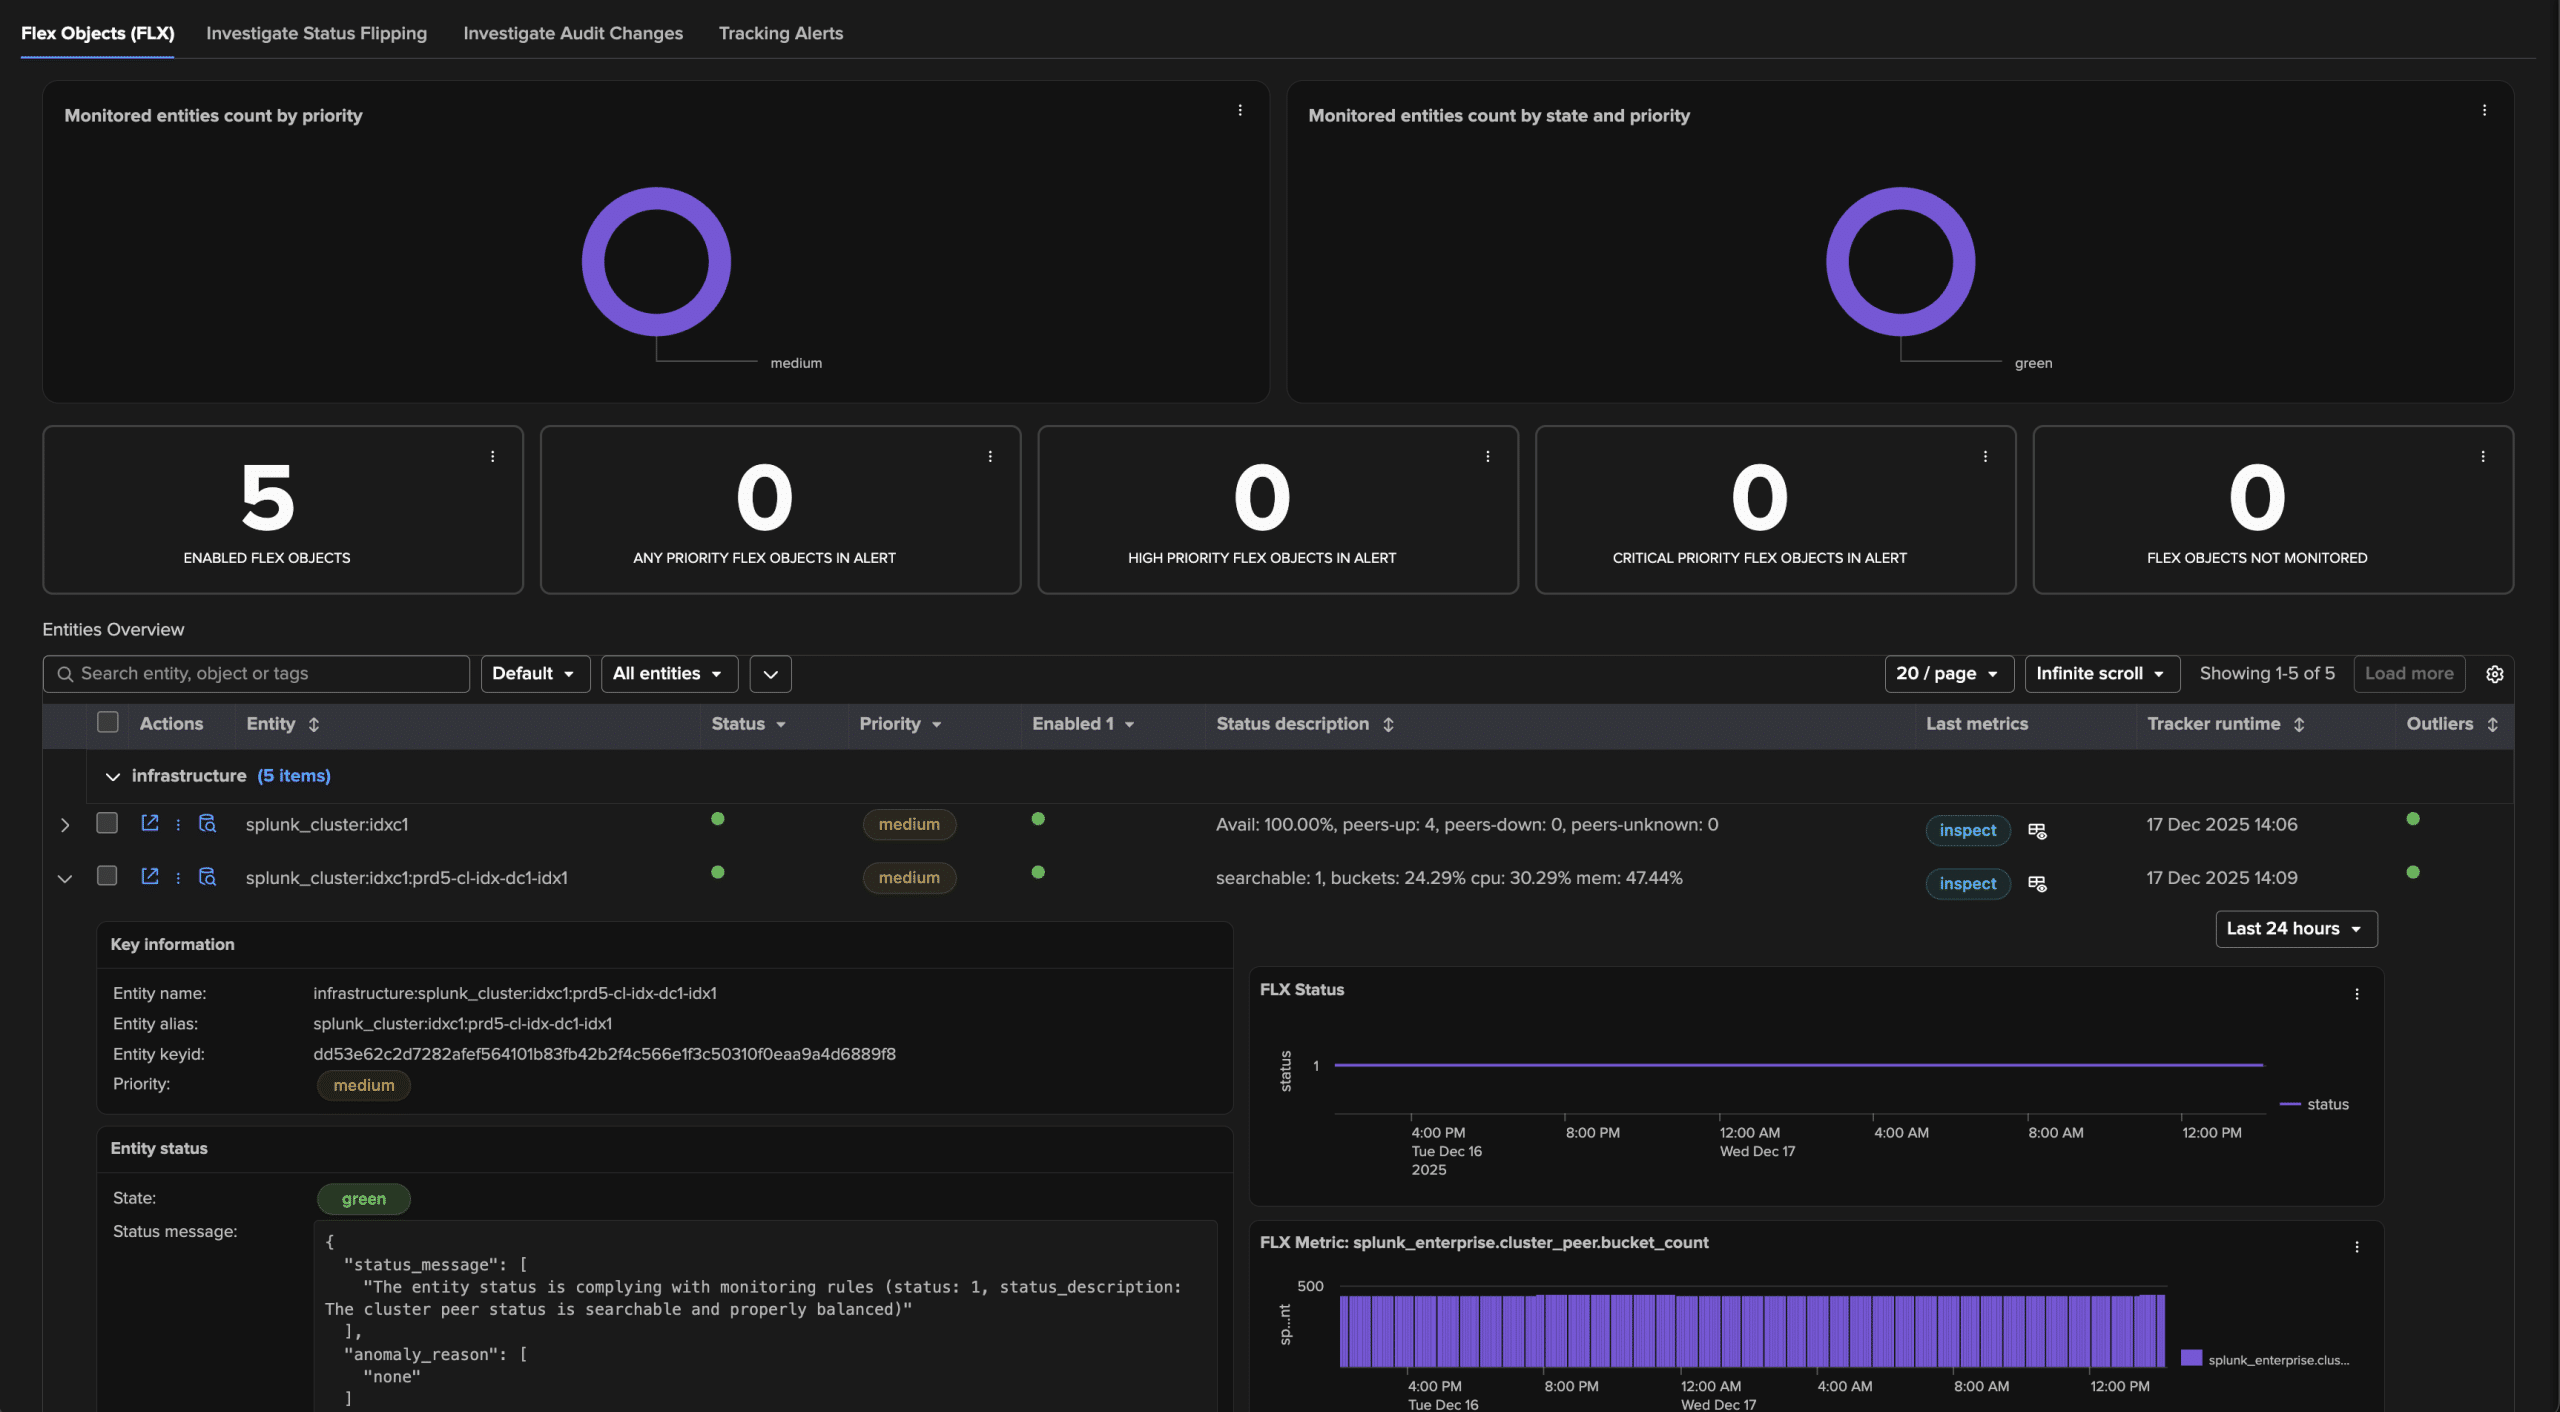Image resolution: width=2560 pixels, height=1412 pixels.
Task: Open the Last 24 hours time range dropdown
Action: [2295, 928]
